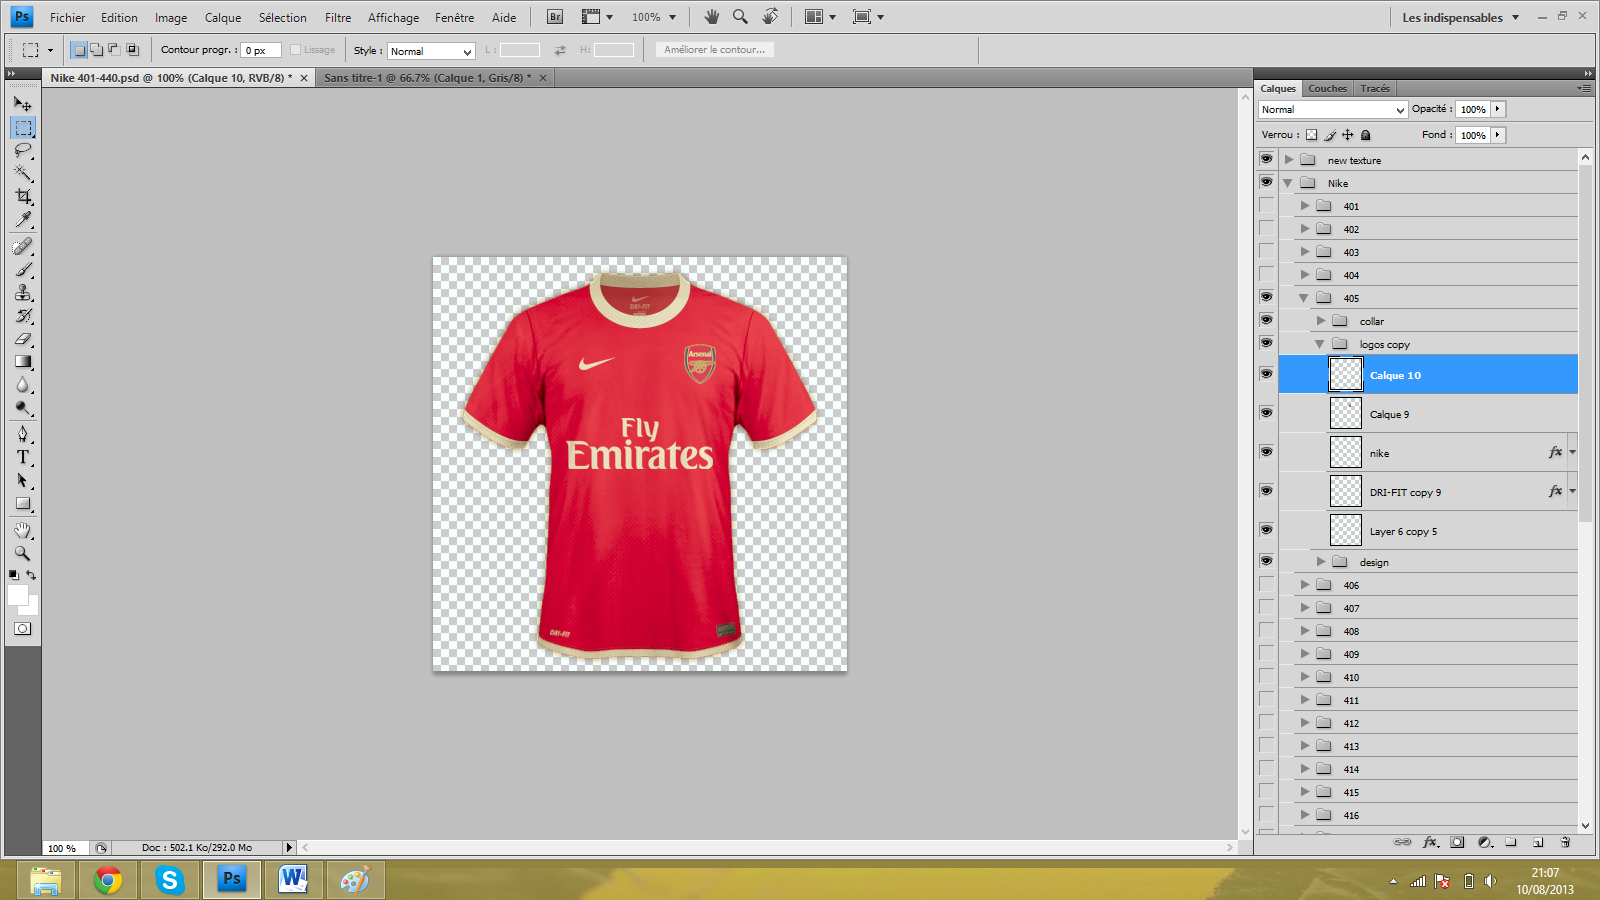Viewport: 1600px width, 900px height.
Task: Show the 401 layer group
Action: pos(1266,206)
